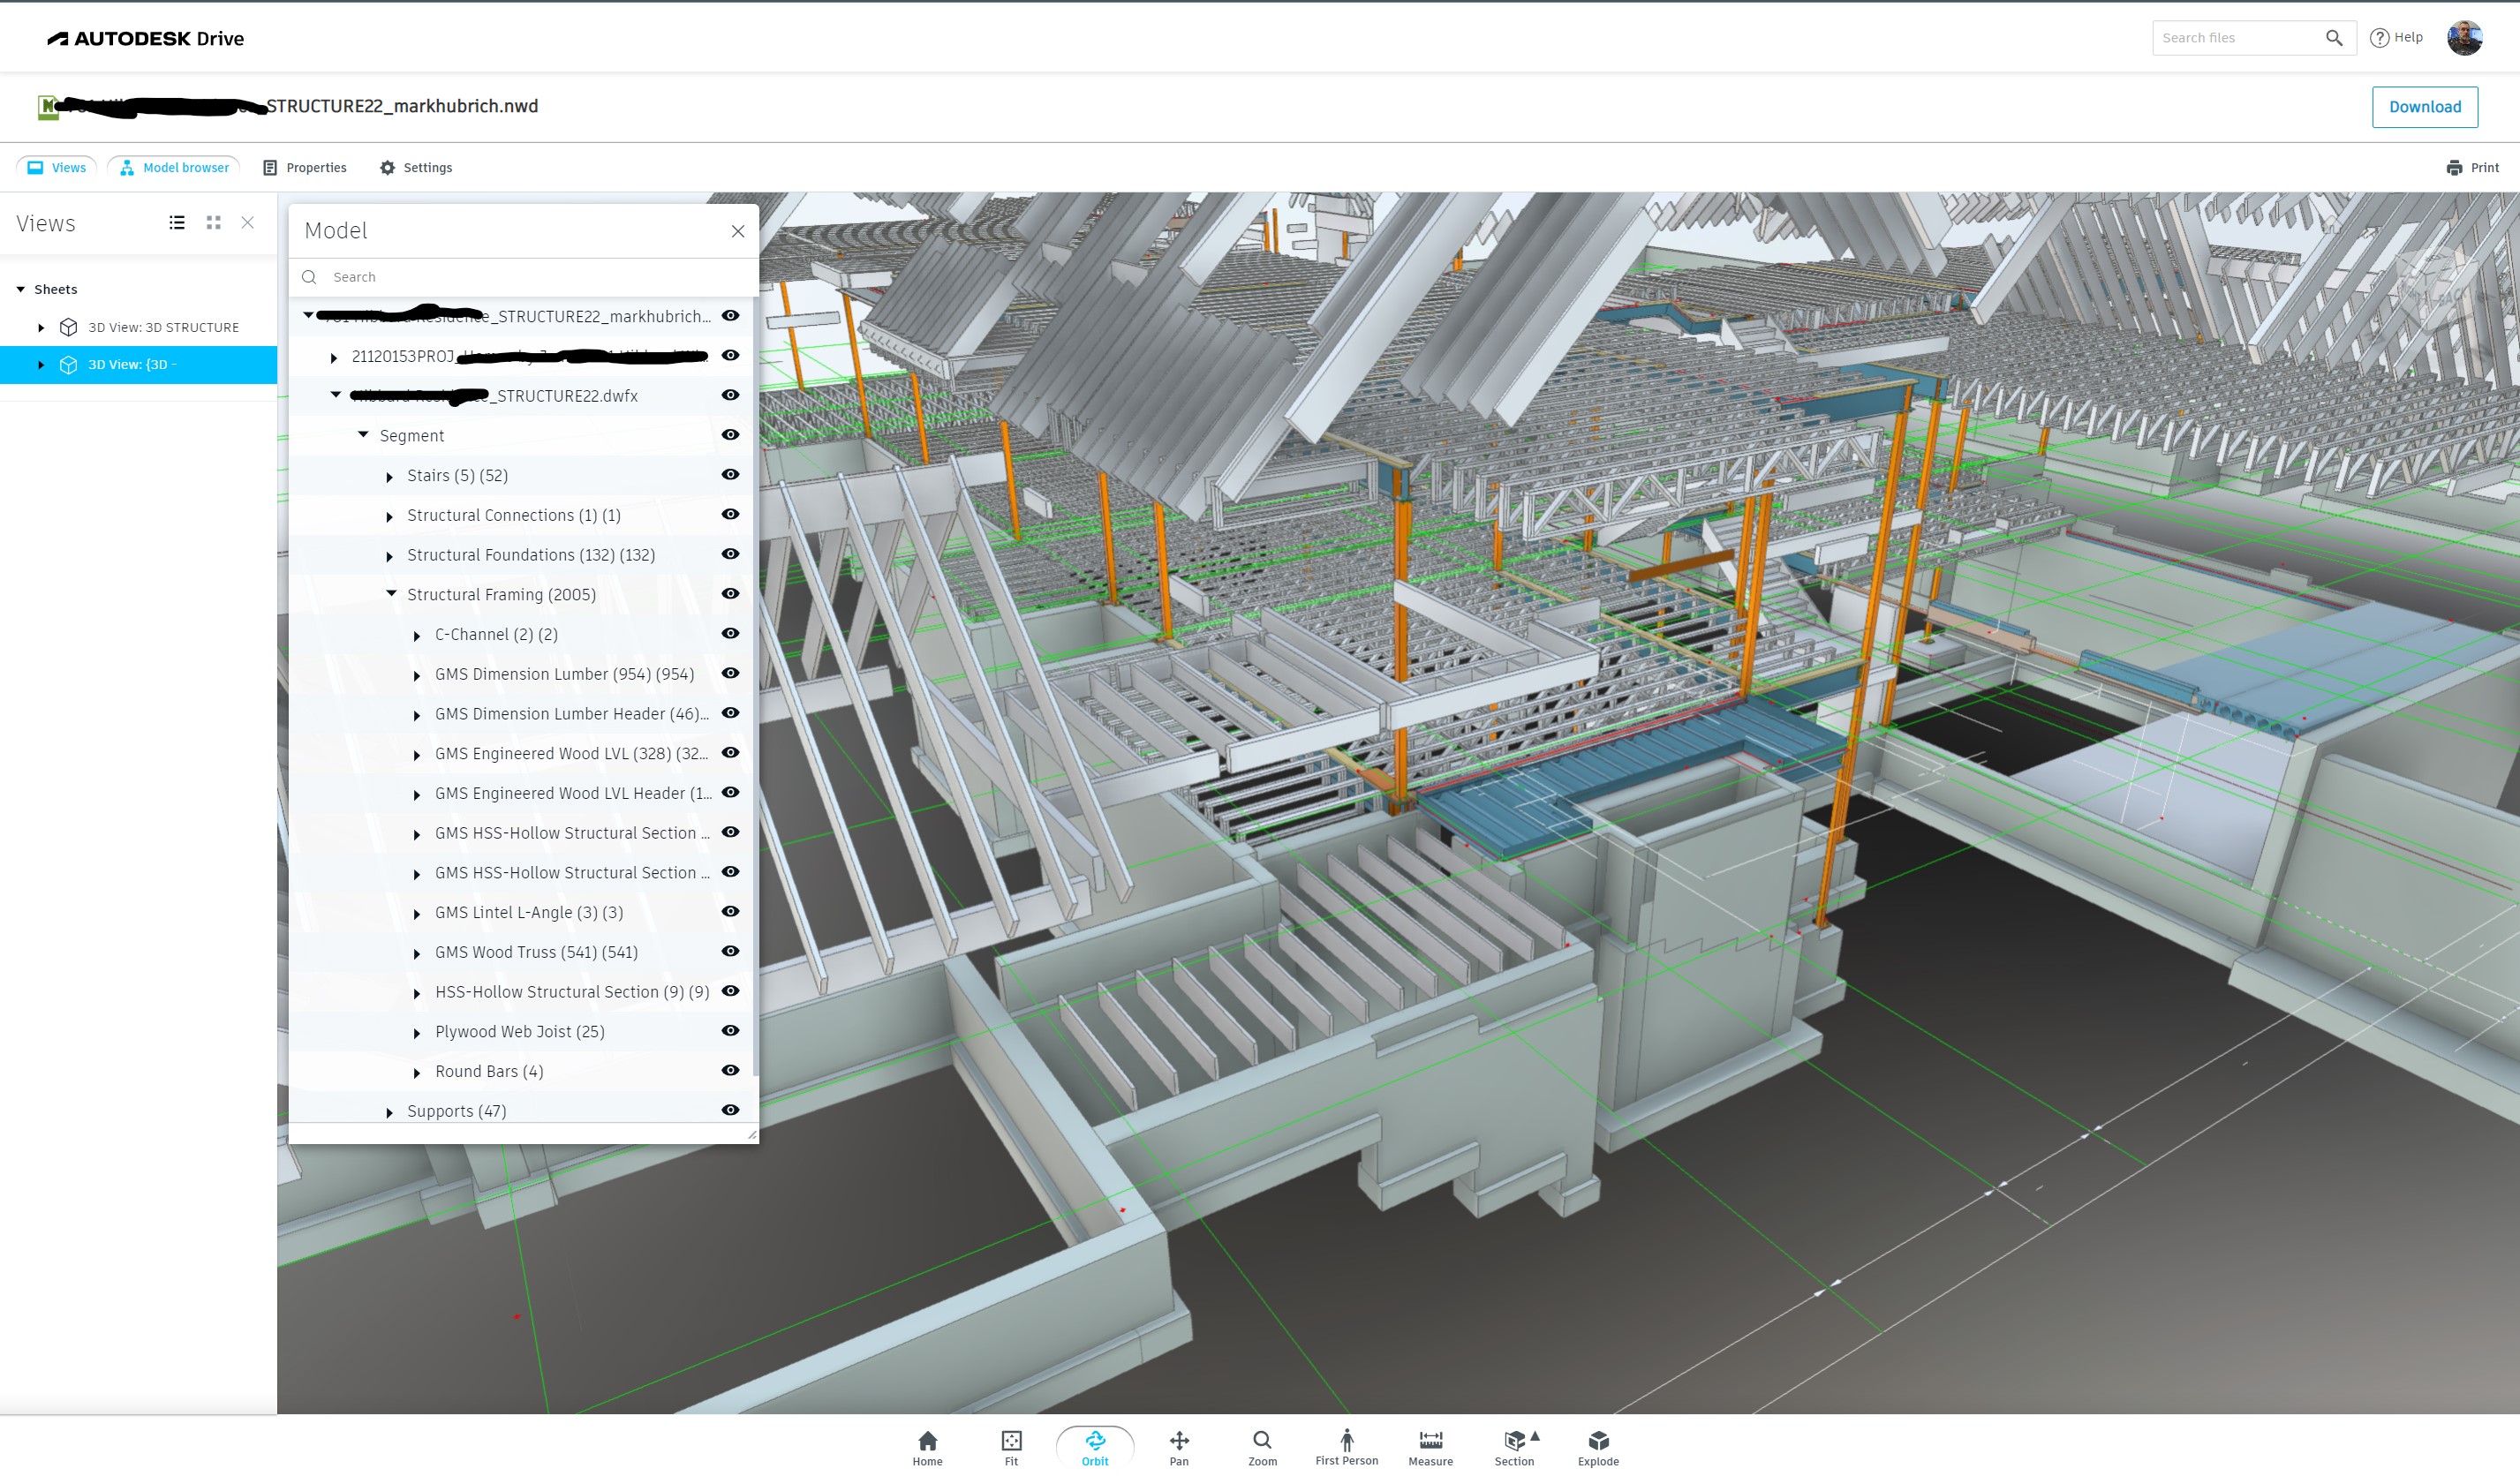This screenshot has height=1476, width=2520.
Task: Collapse the Segment tree node
Action: (363, 434)
